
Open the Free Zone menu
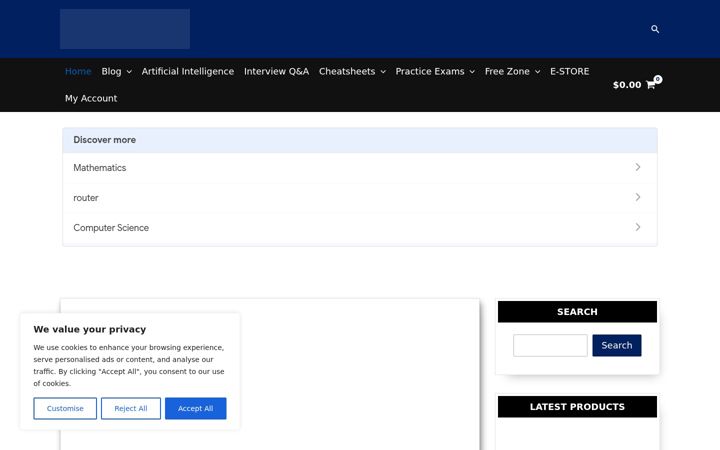(507, 72)
